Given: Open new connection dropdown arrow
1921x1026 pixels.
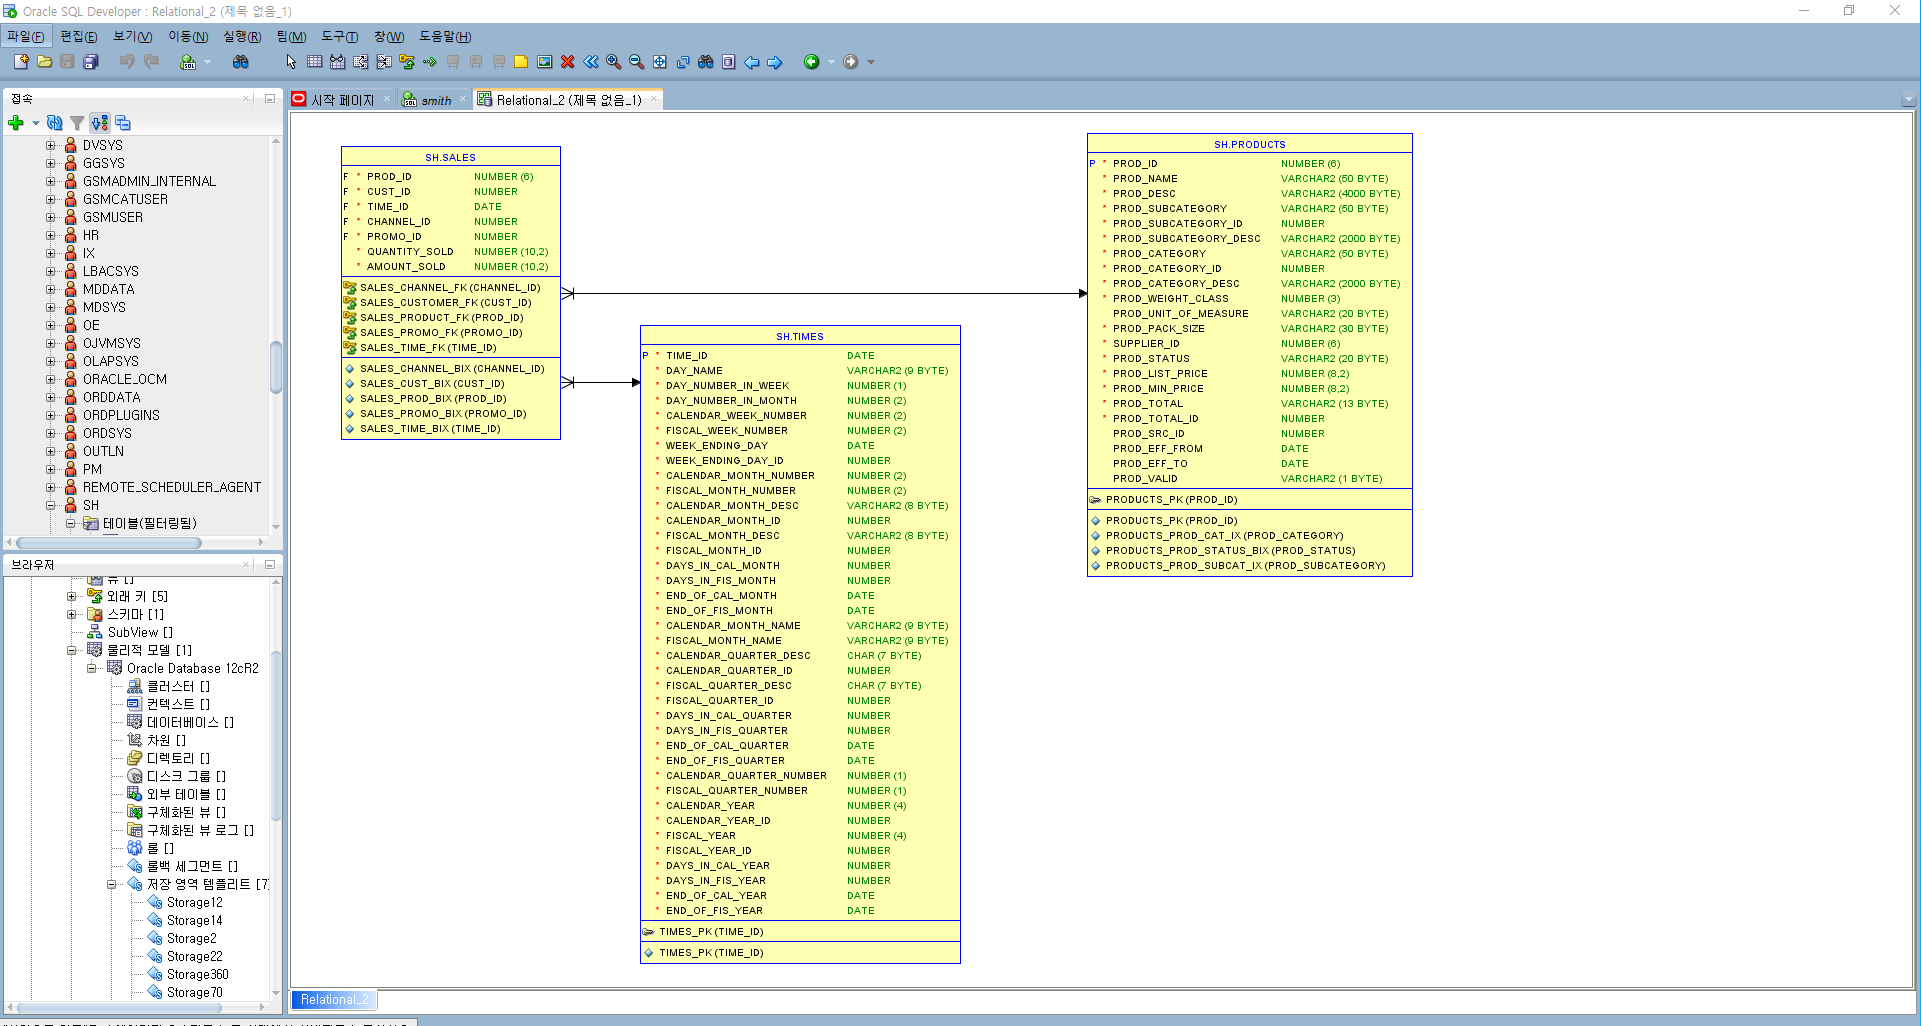Looking at the screenshot, I should pos(36,123).
